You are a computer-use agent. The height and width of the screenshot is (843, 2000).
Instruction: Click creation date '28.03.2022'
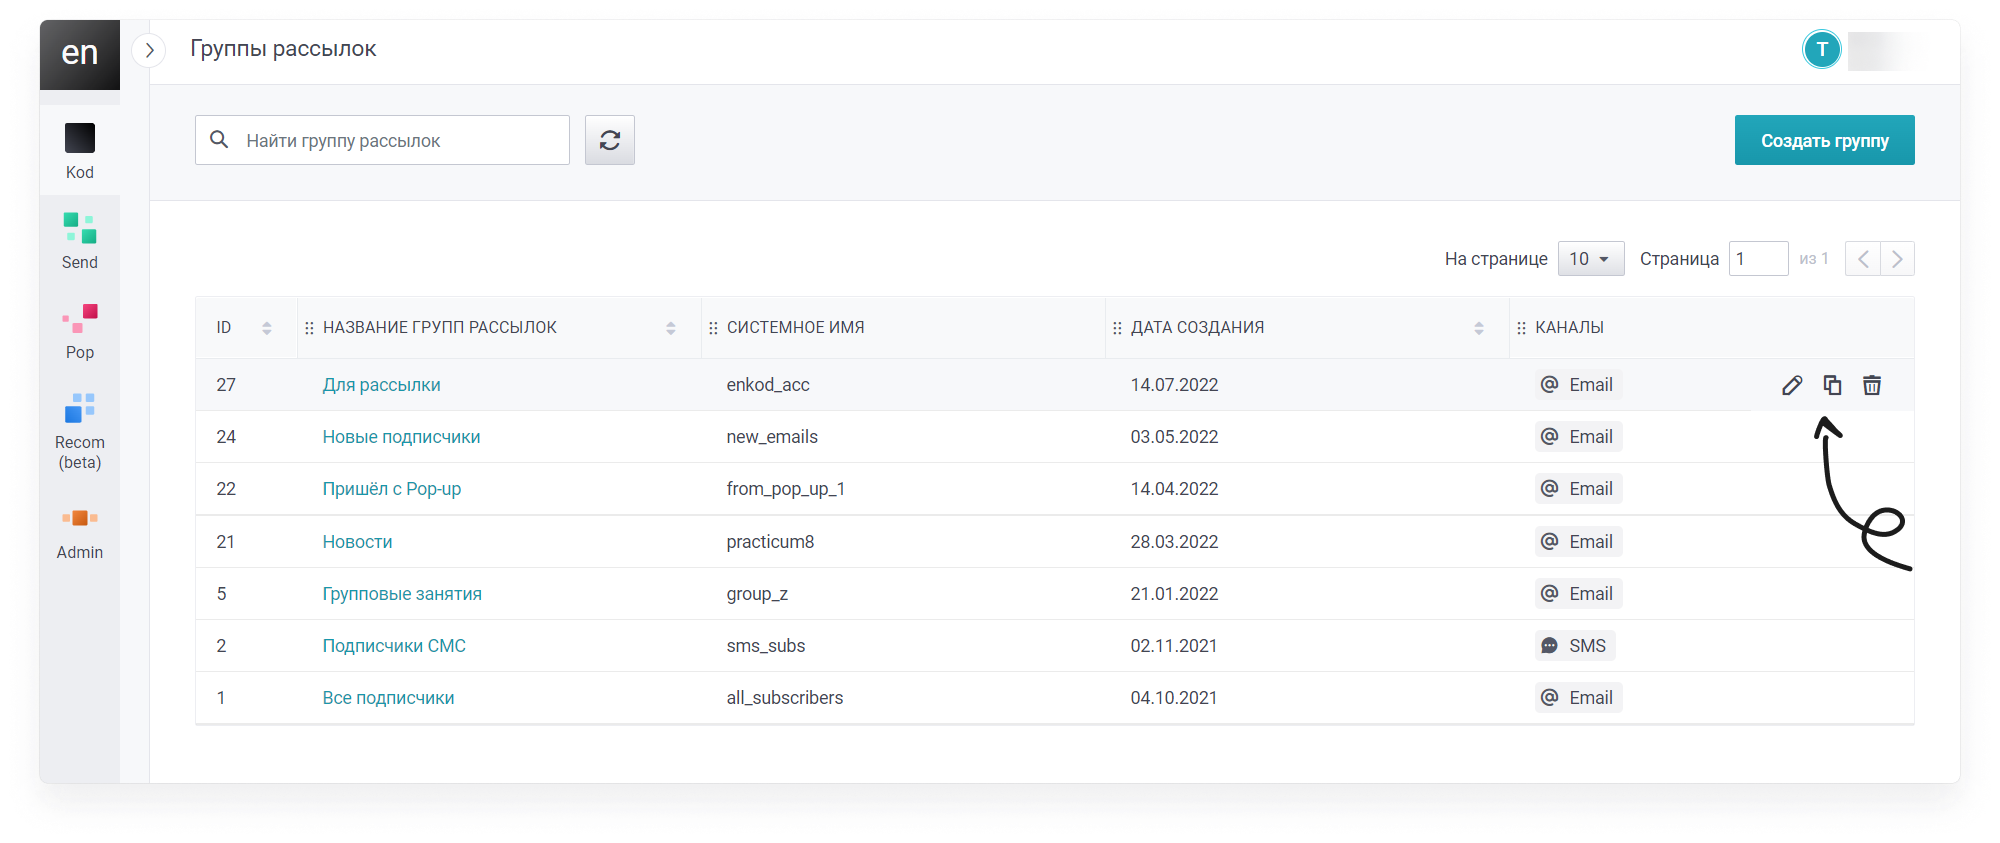click(x=1174, y=542)
